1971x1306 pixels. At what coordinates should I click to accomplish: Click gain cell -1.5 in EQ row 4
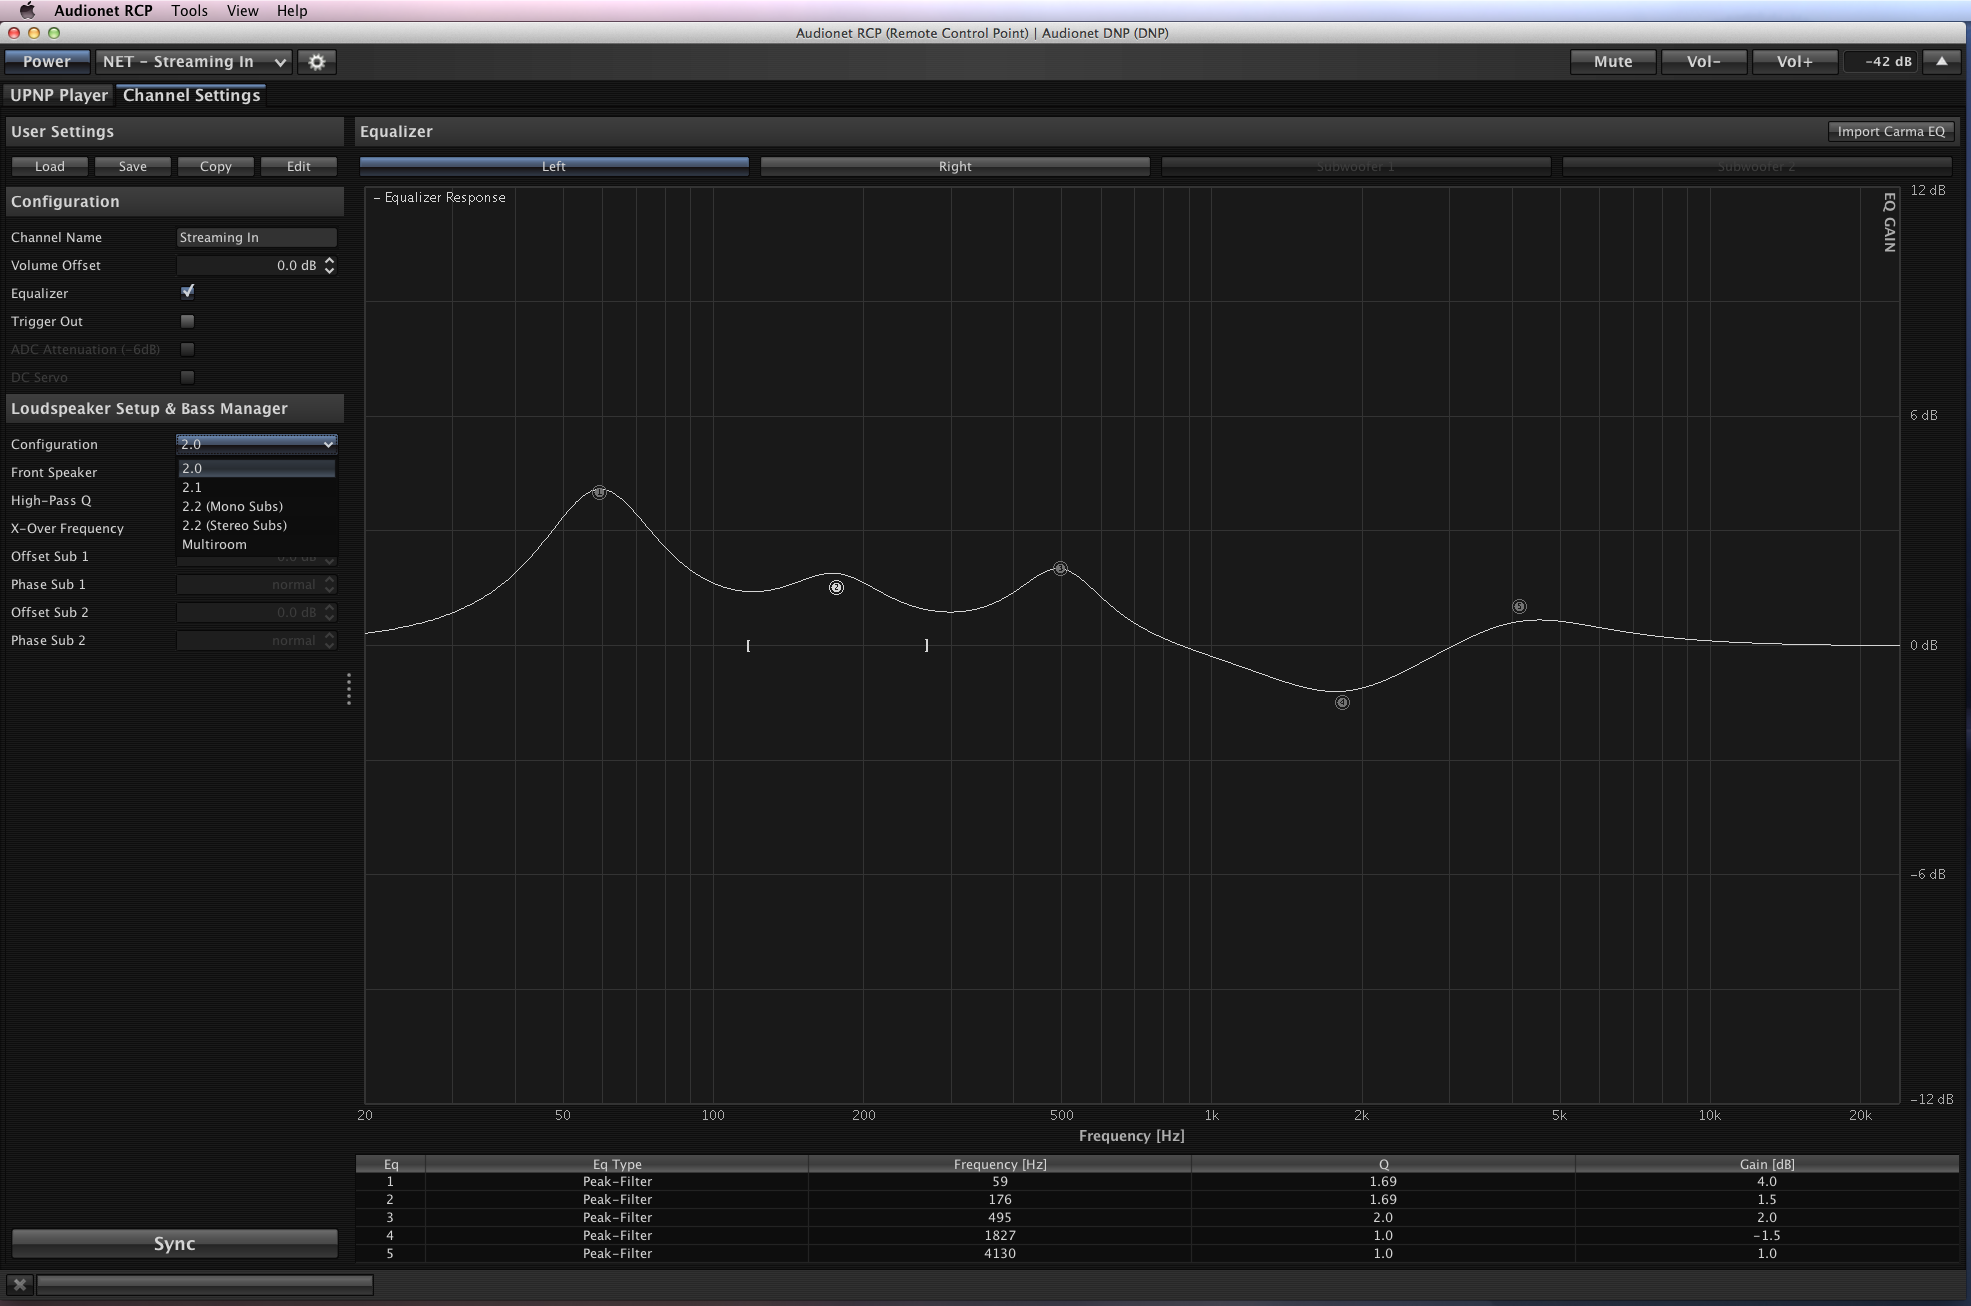tap(1767, 1235)
